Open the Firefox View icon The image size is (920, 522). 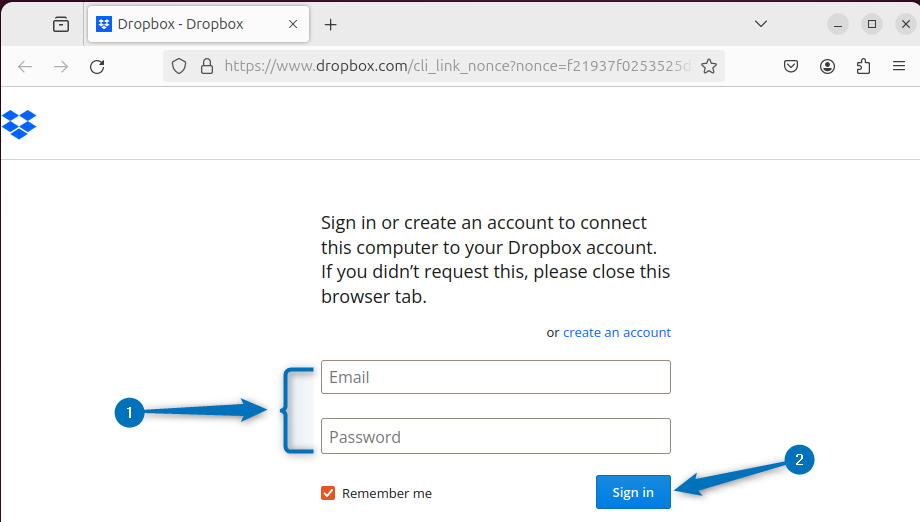(61, 24)
